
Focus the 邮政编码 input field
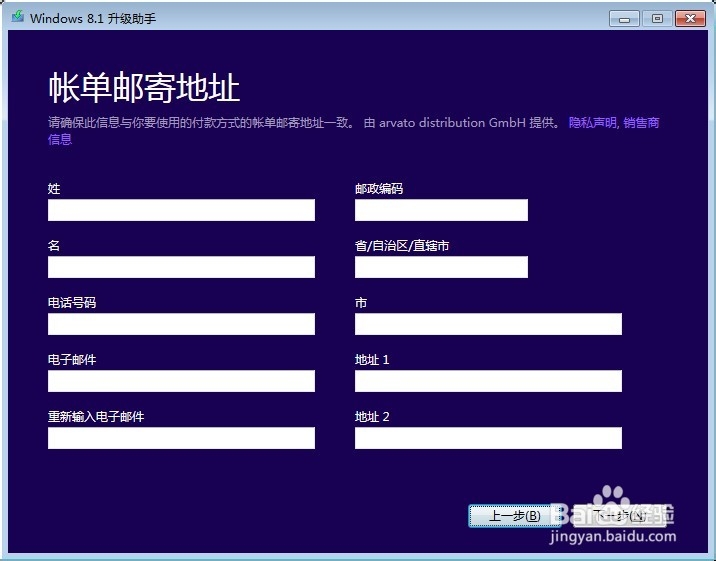(x=441, y=210)
